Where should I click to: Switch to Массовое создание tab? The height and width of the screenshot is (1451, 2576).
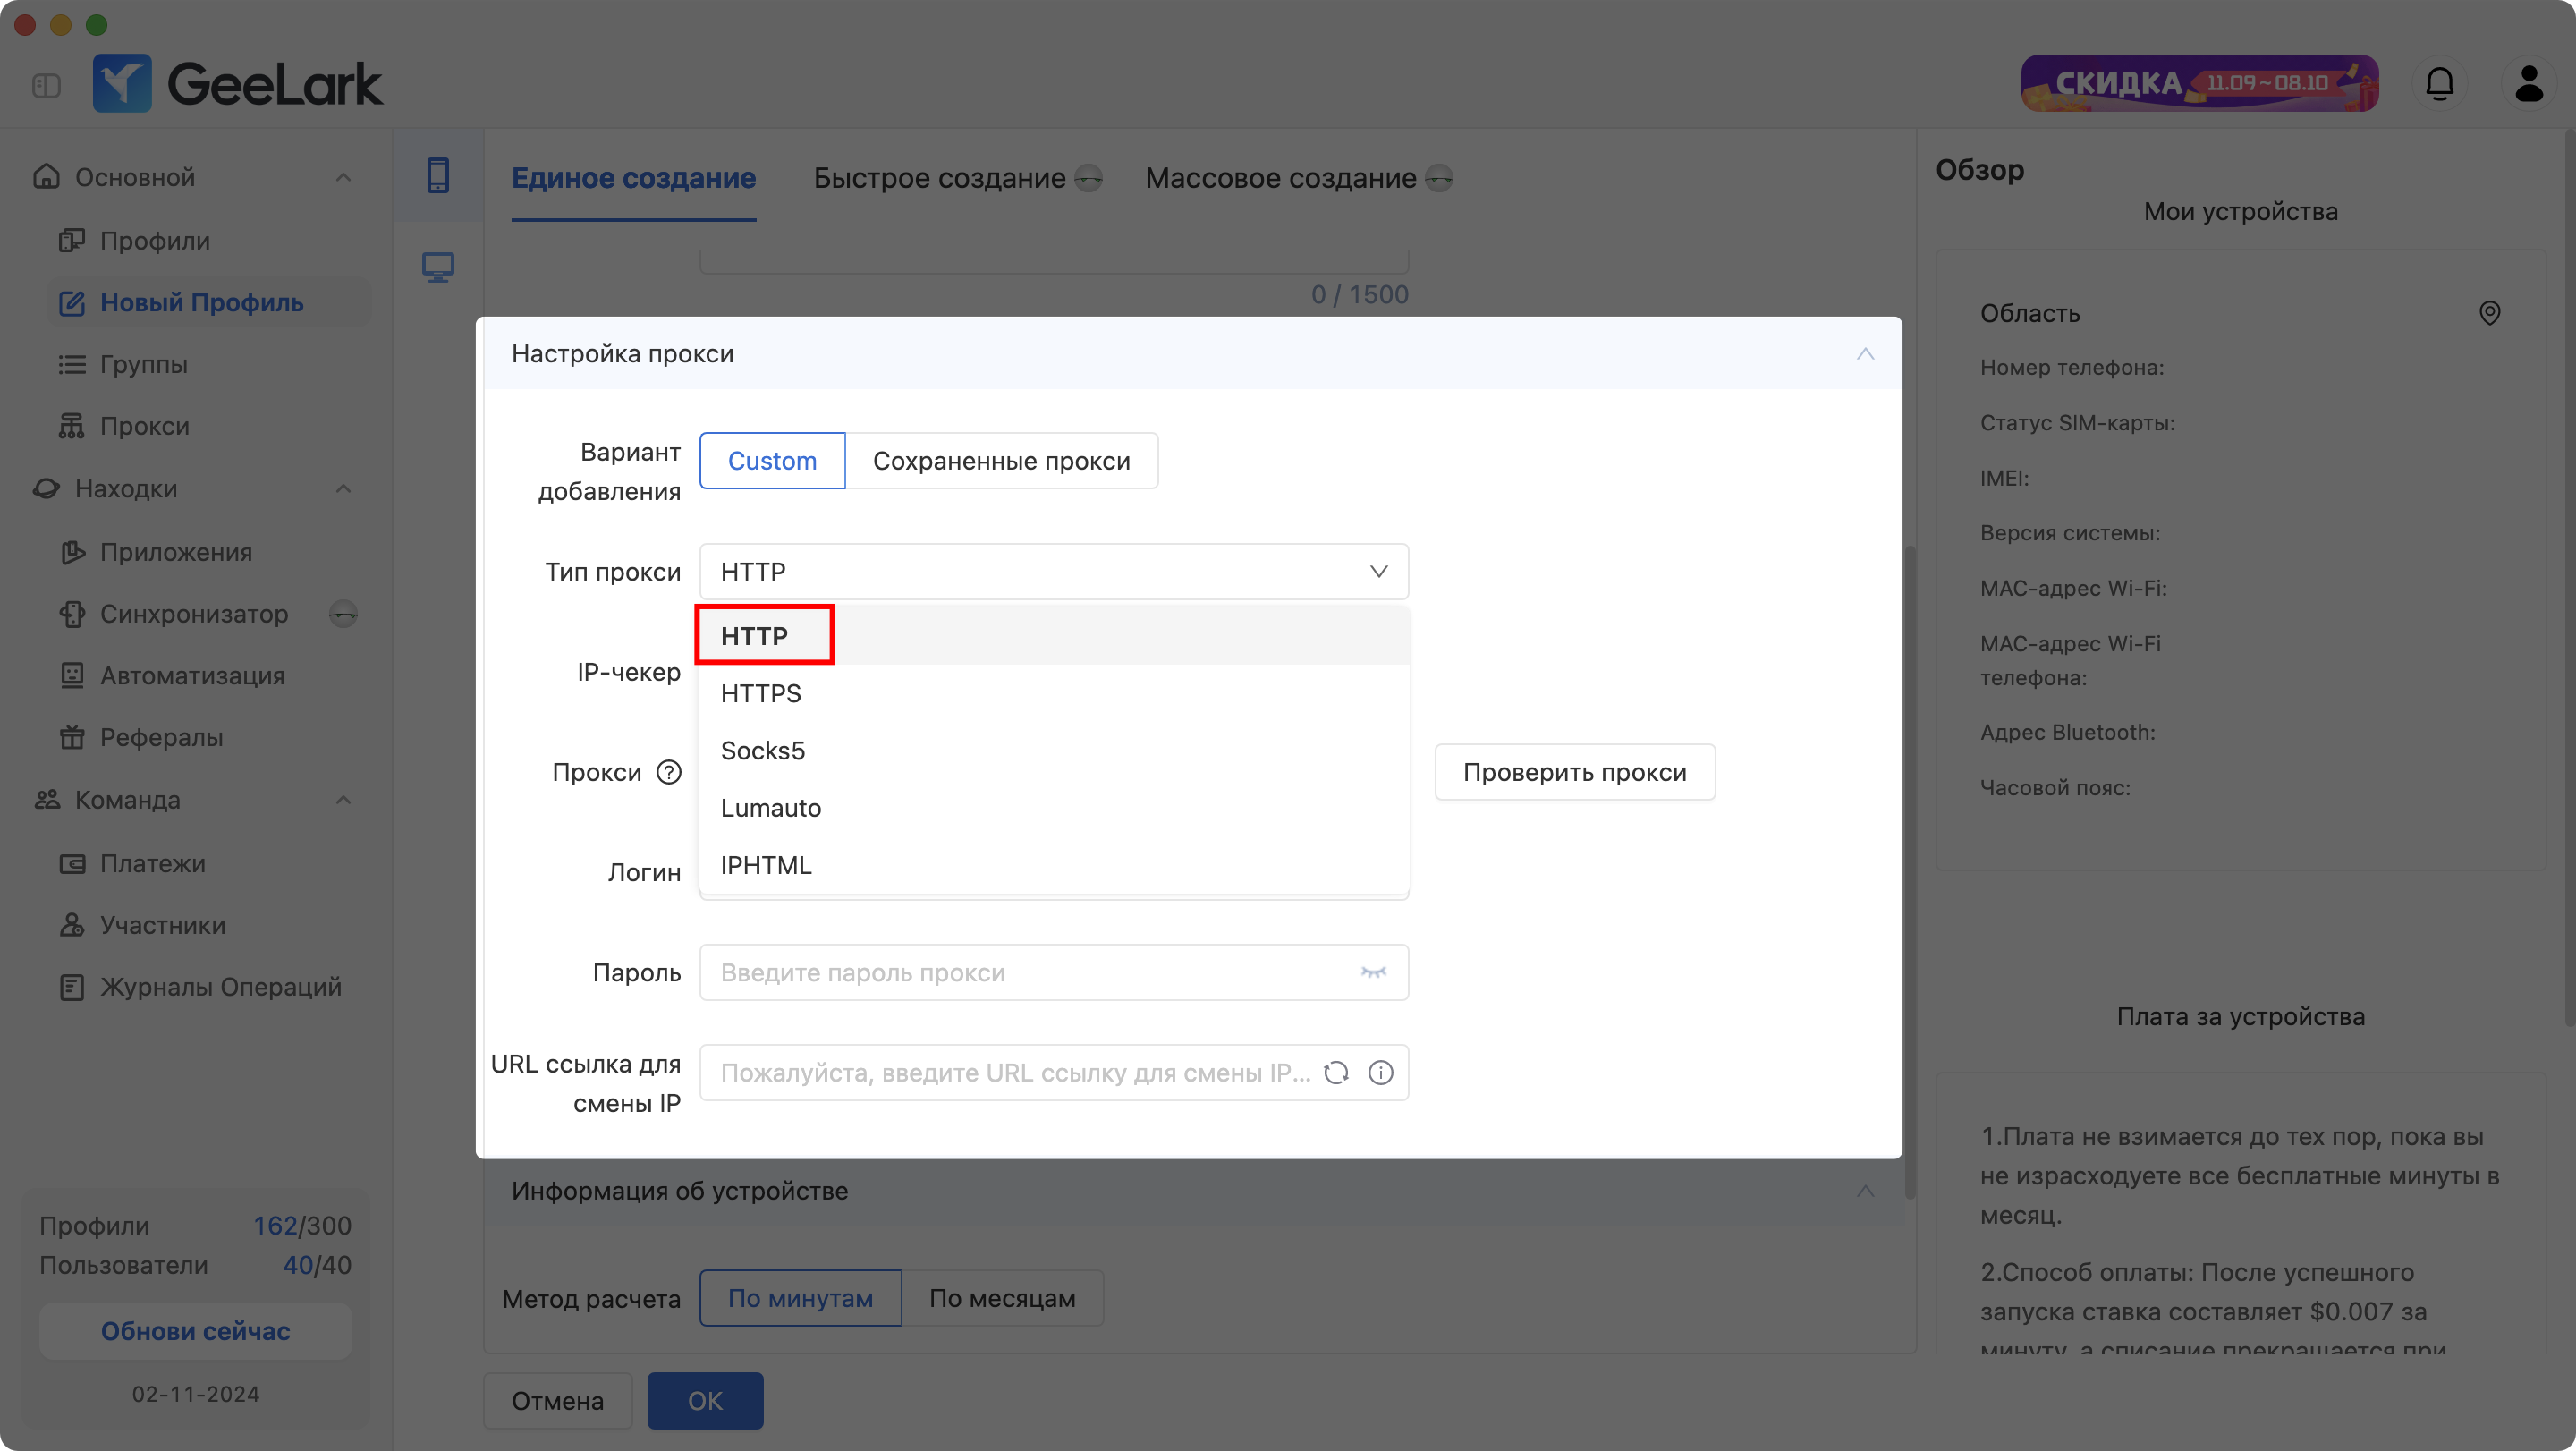coord(1280,178)
